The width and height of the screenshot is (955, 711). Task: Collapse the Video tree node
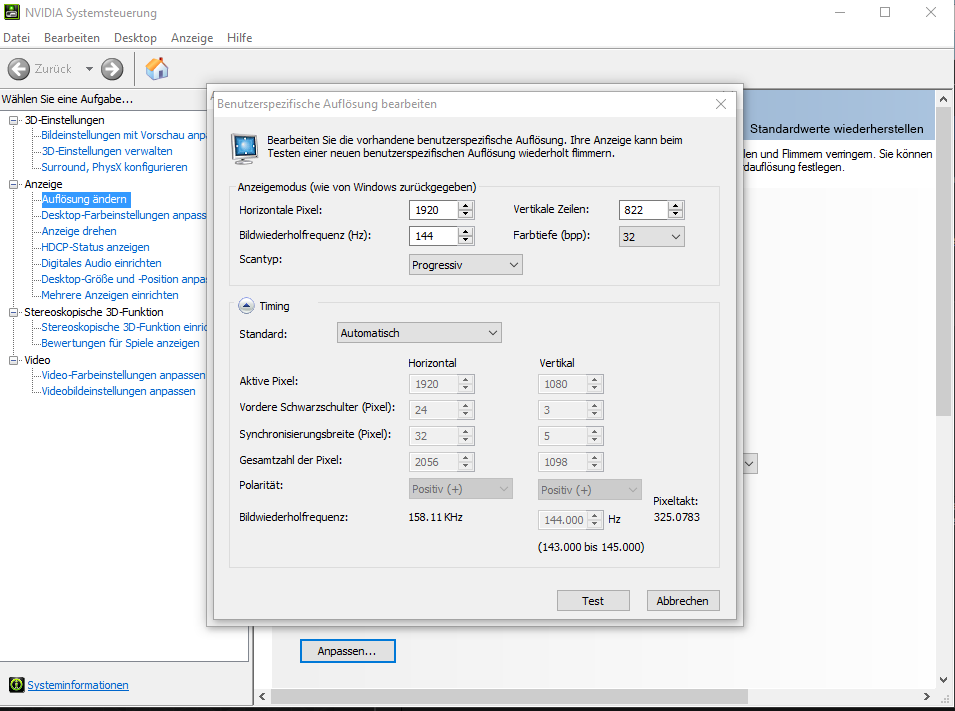point(13,360)
